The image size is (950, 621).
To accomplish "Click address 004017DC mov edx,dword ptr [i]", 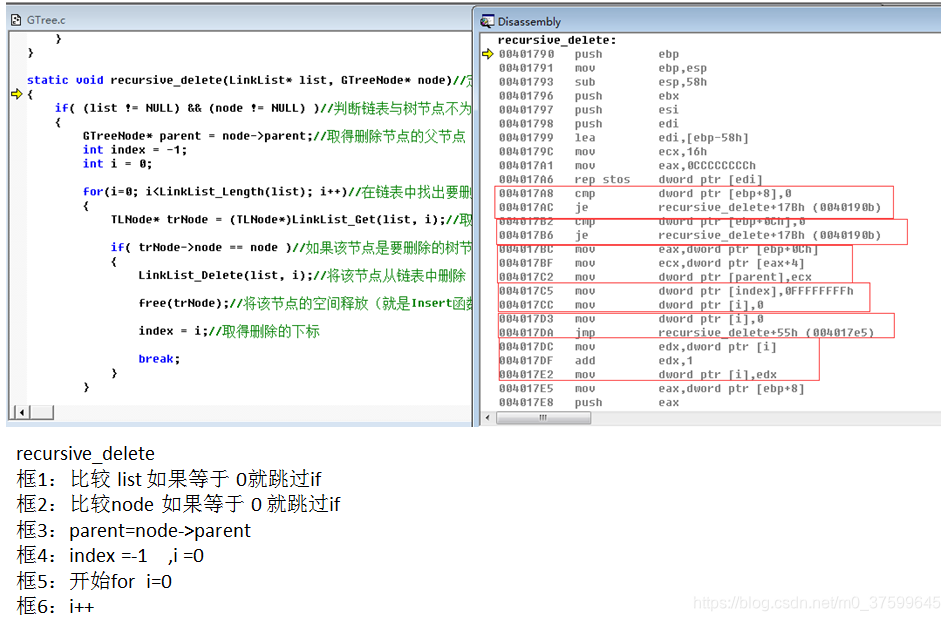I will coord(637,347).
